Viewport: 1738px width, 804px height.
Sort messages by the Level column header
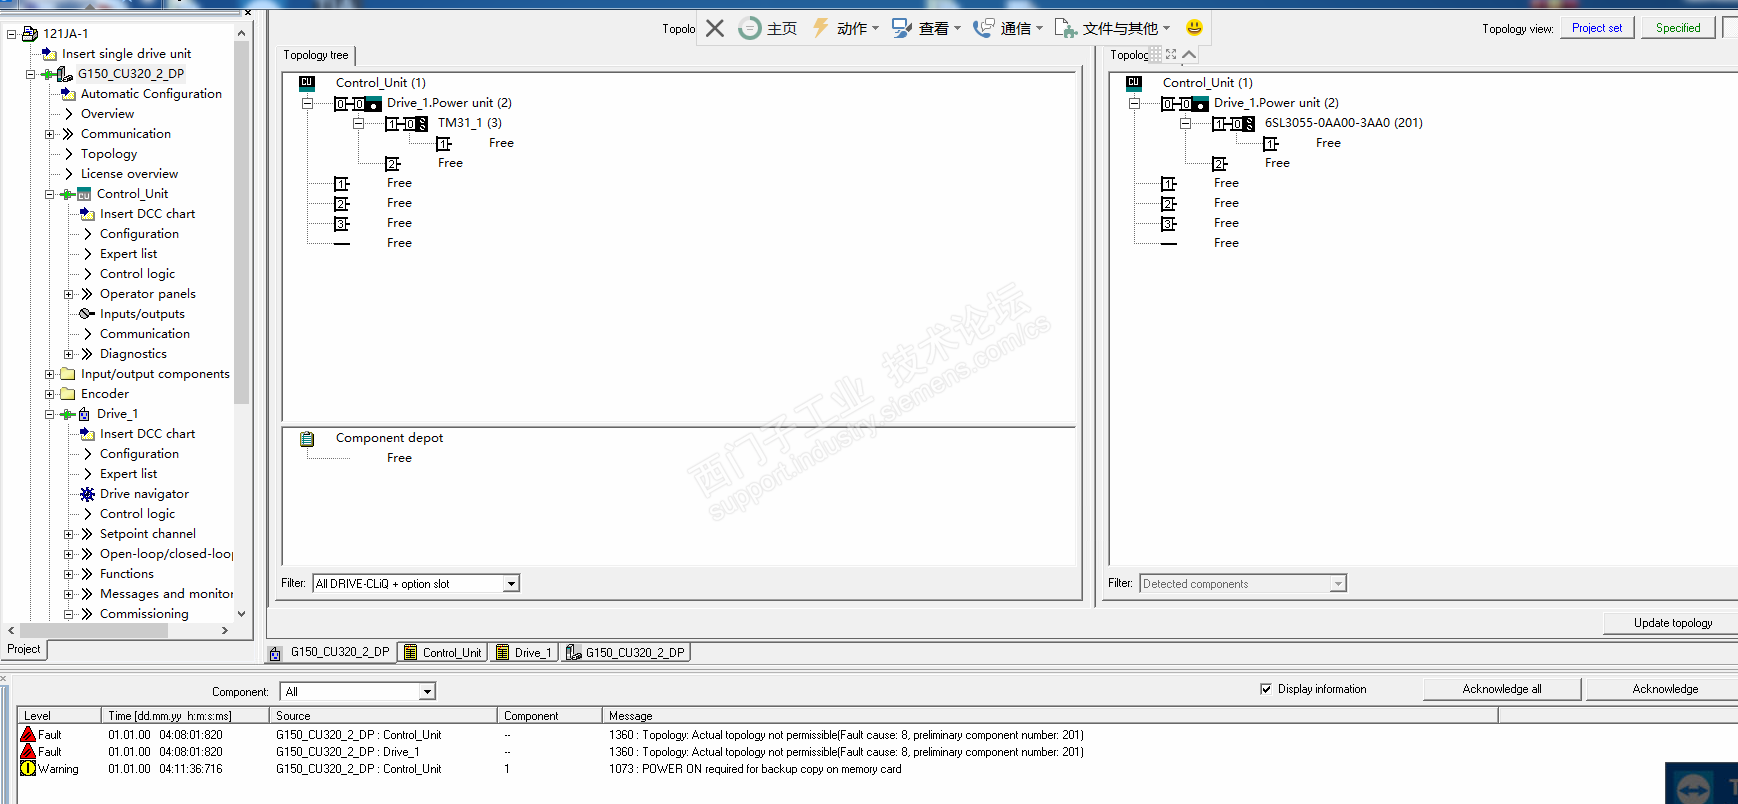pos(60,716)
